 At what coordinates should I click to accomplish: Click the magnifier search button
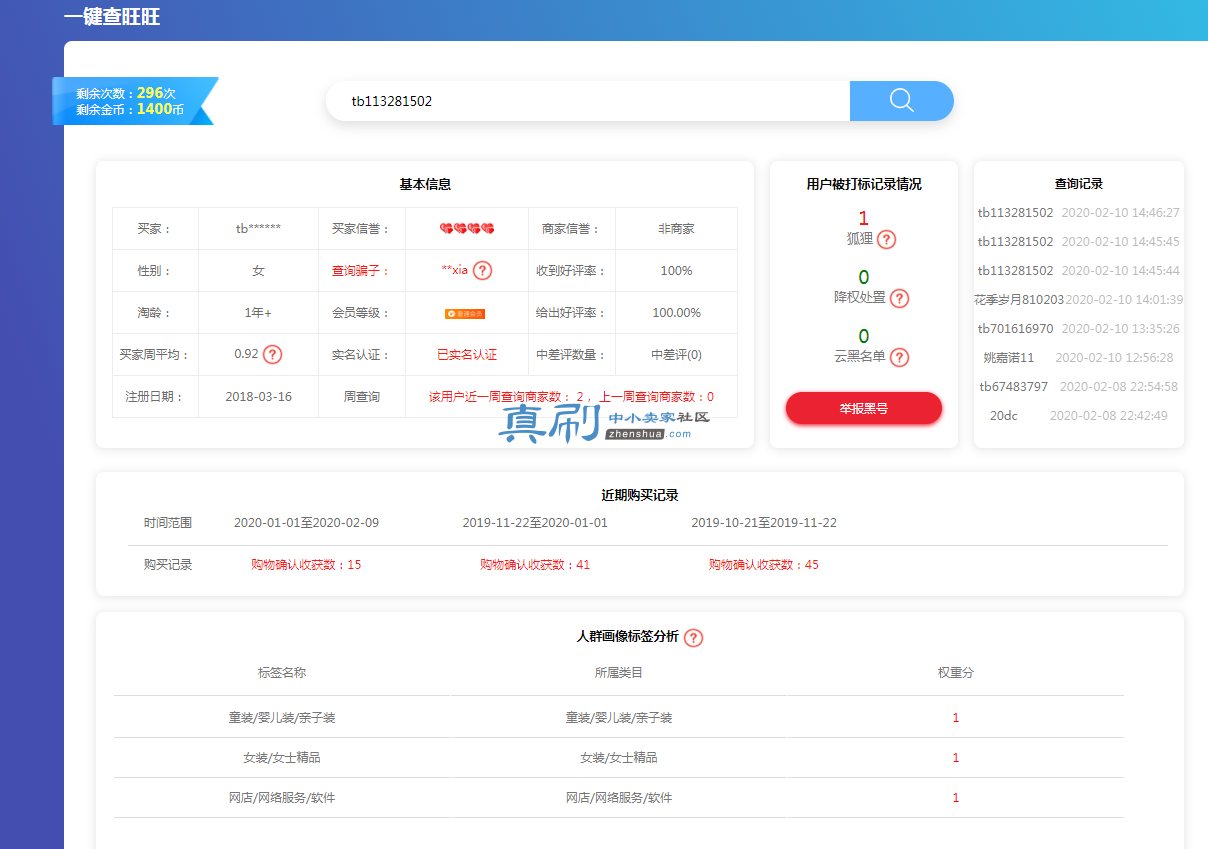click(x=901, y=101)
